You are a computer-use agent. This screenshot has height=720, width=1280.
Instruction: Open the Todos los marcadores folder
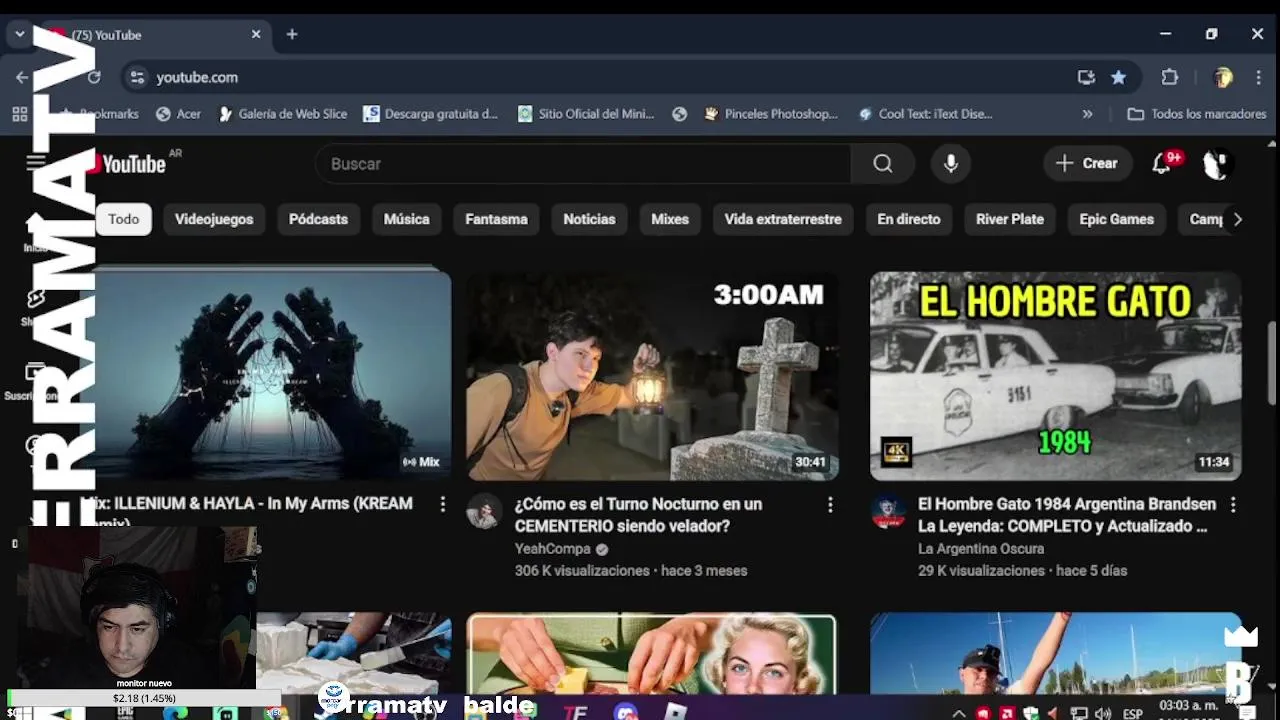(x=1196, y=114)
